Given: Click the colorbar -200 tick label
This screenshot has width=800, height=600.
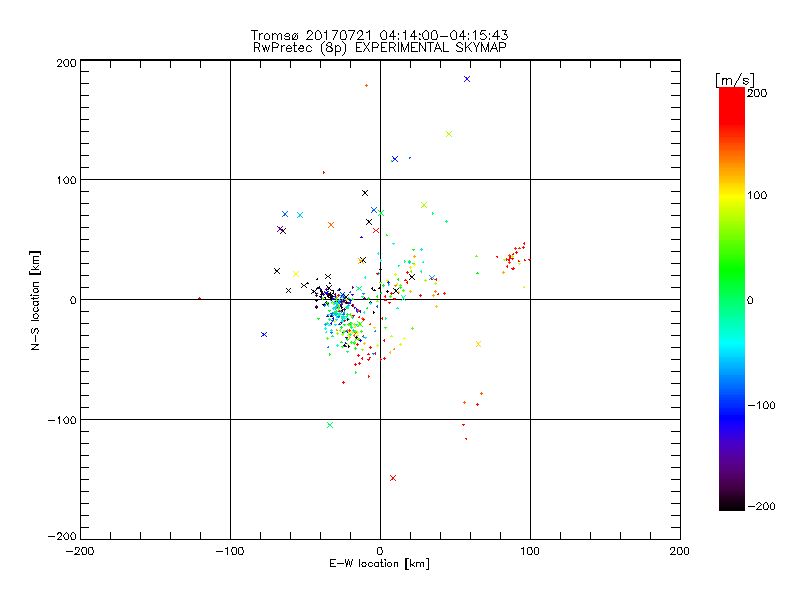Looking at the screenshot, I should click(761, 507).
